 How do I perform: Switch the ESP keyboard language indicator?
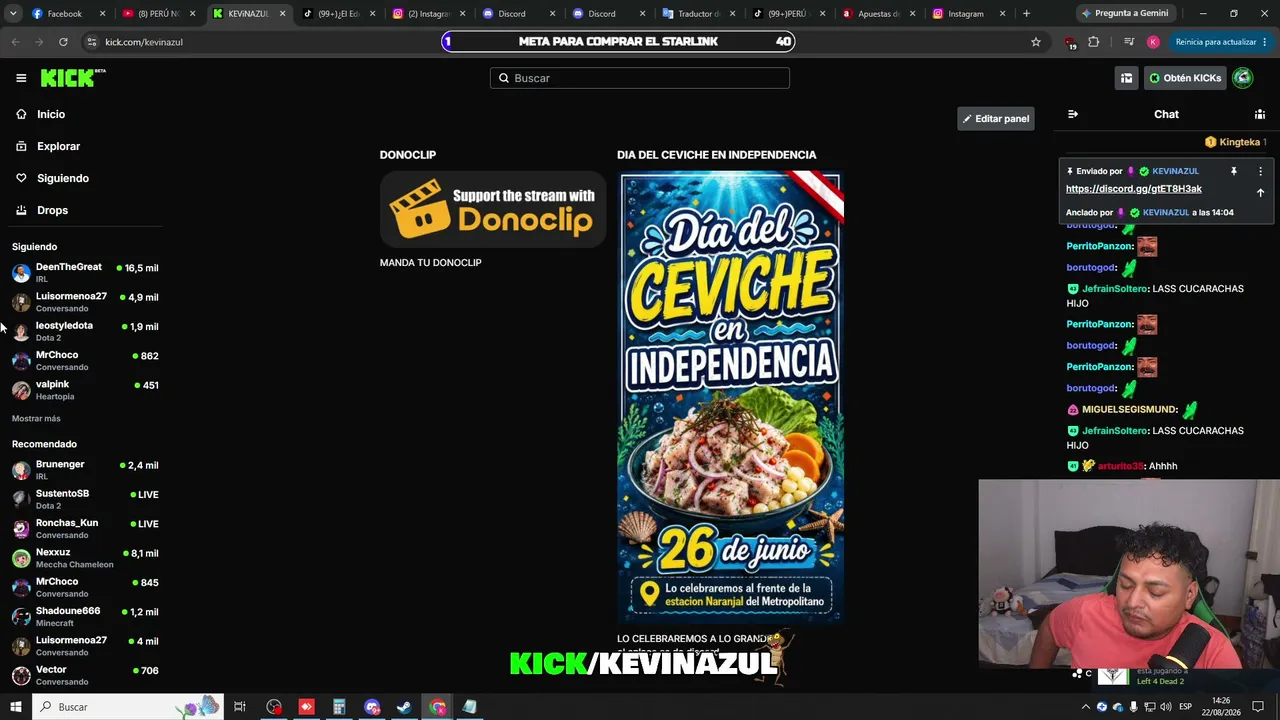1185,707
